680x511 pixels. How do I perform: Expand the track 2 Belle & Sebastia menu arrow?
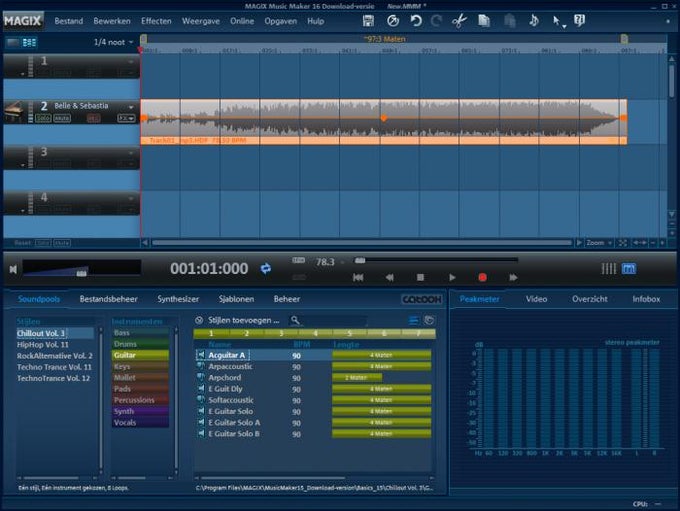click(131, 107)
